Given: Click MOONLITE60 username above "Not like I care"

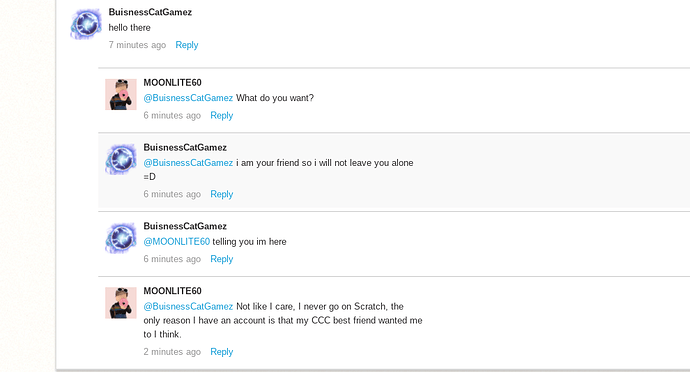Looking at the screenshot, I should pos(172,291).
